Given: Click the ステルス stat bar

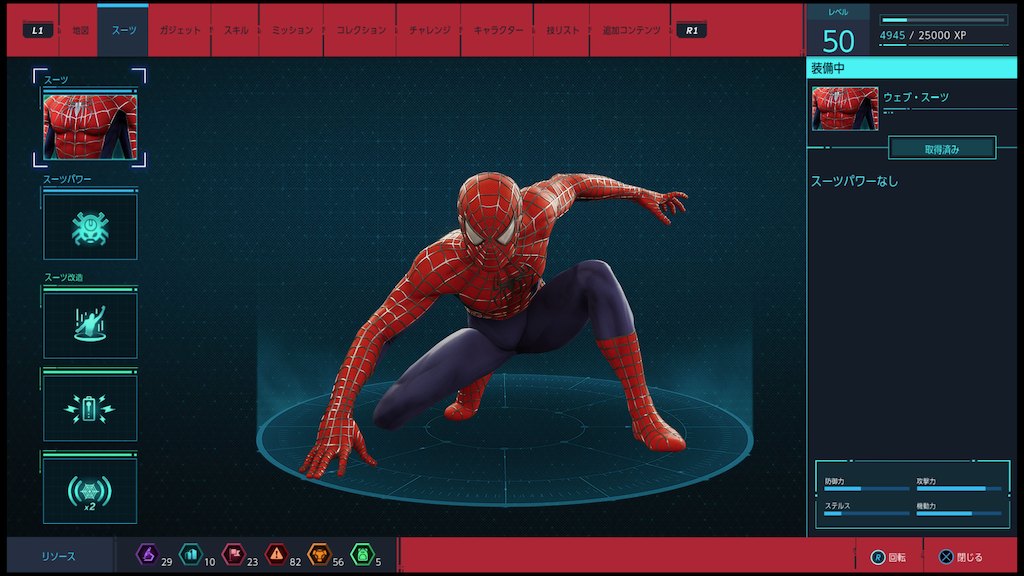Looking at the screenshot, I should pos(866,513).
